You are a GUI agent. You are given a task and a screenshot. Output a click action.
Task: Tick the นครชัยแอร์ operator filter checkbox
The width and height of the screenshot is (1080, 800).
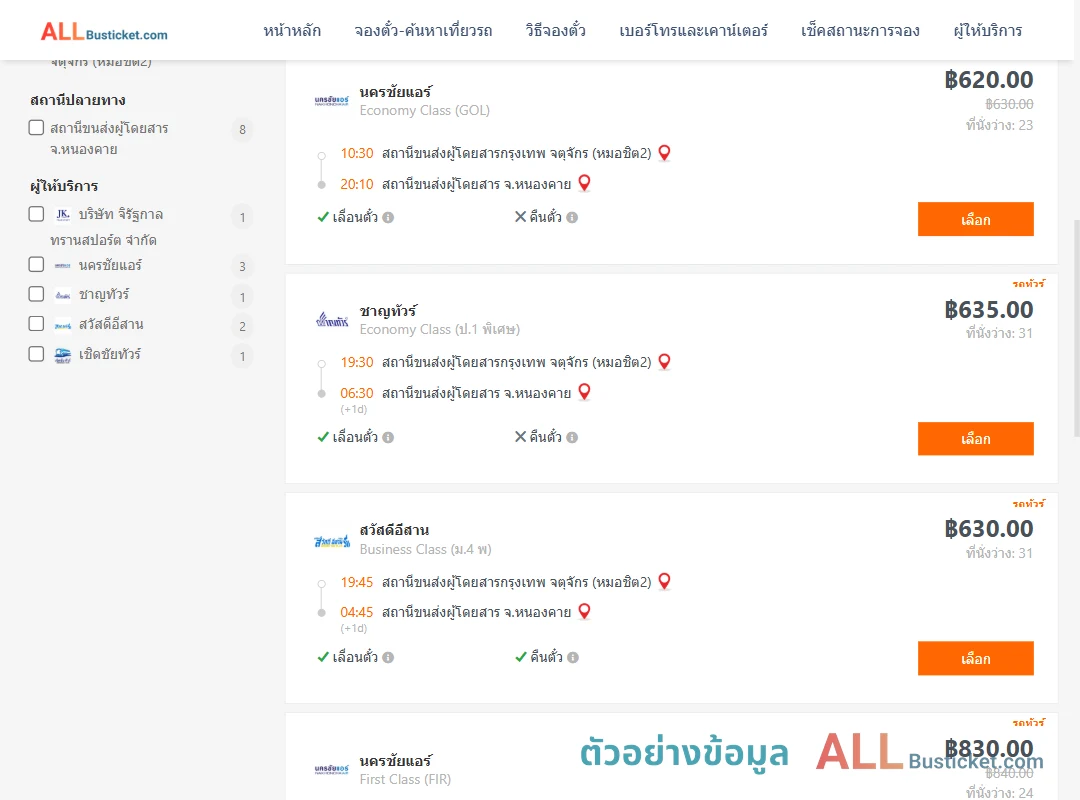pos(37,265)
